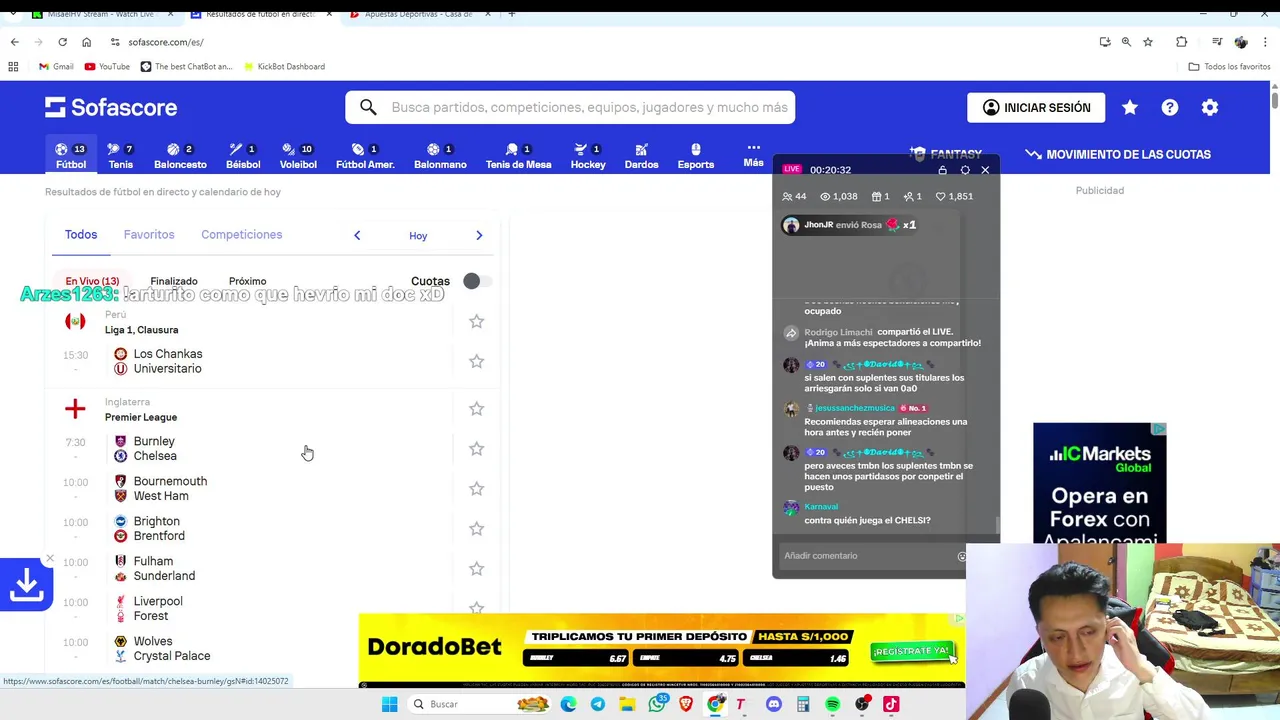Screen dimensions: 1280x720
Task: Open the Burnley vs Chelsea match
Action: click(x=250, y=448)
